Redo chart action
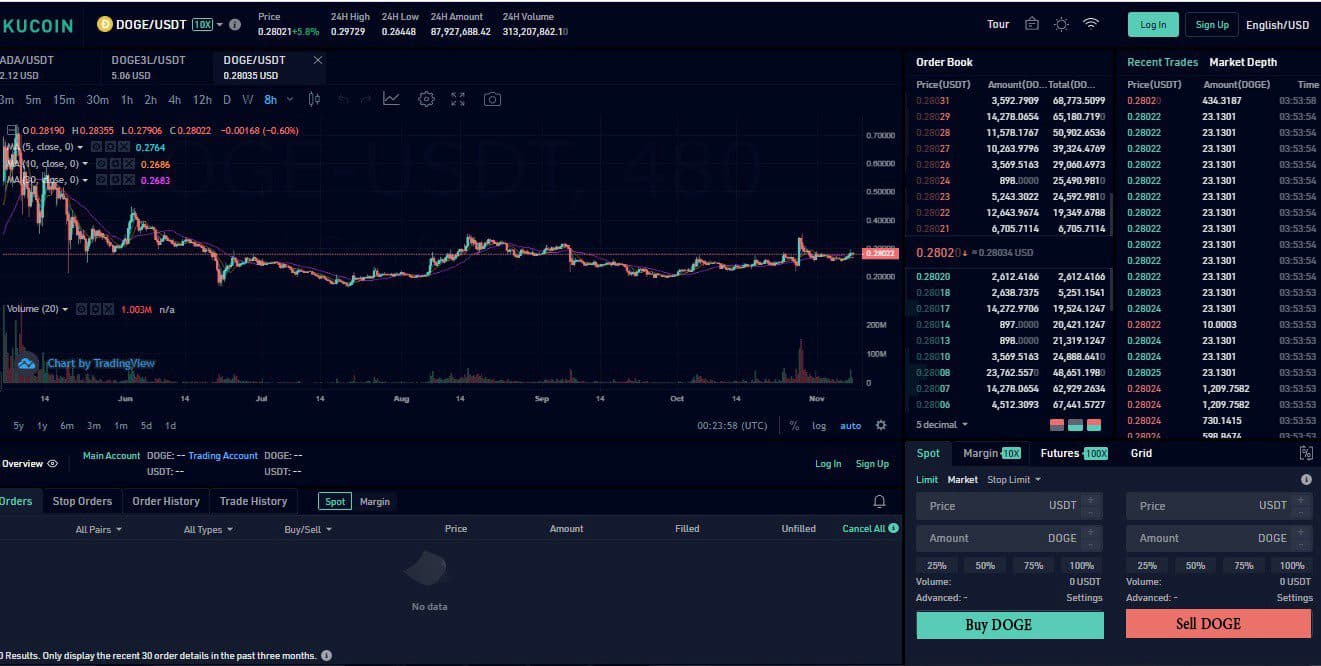The width and height of the screenshot is (1321, 666). point(366,99)
